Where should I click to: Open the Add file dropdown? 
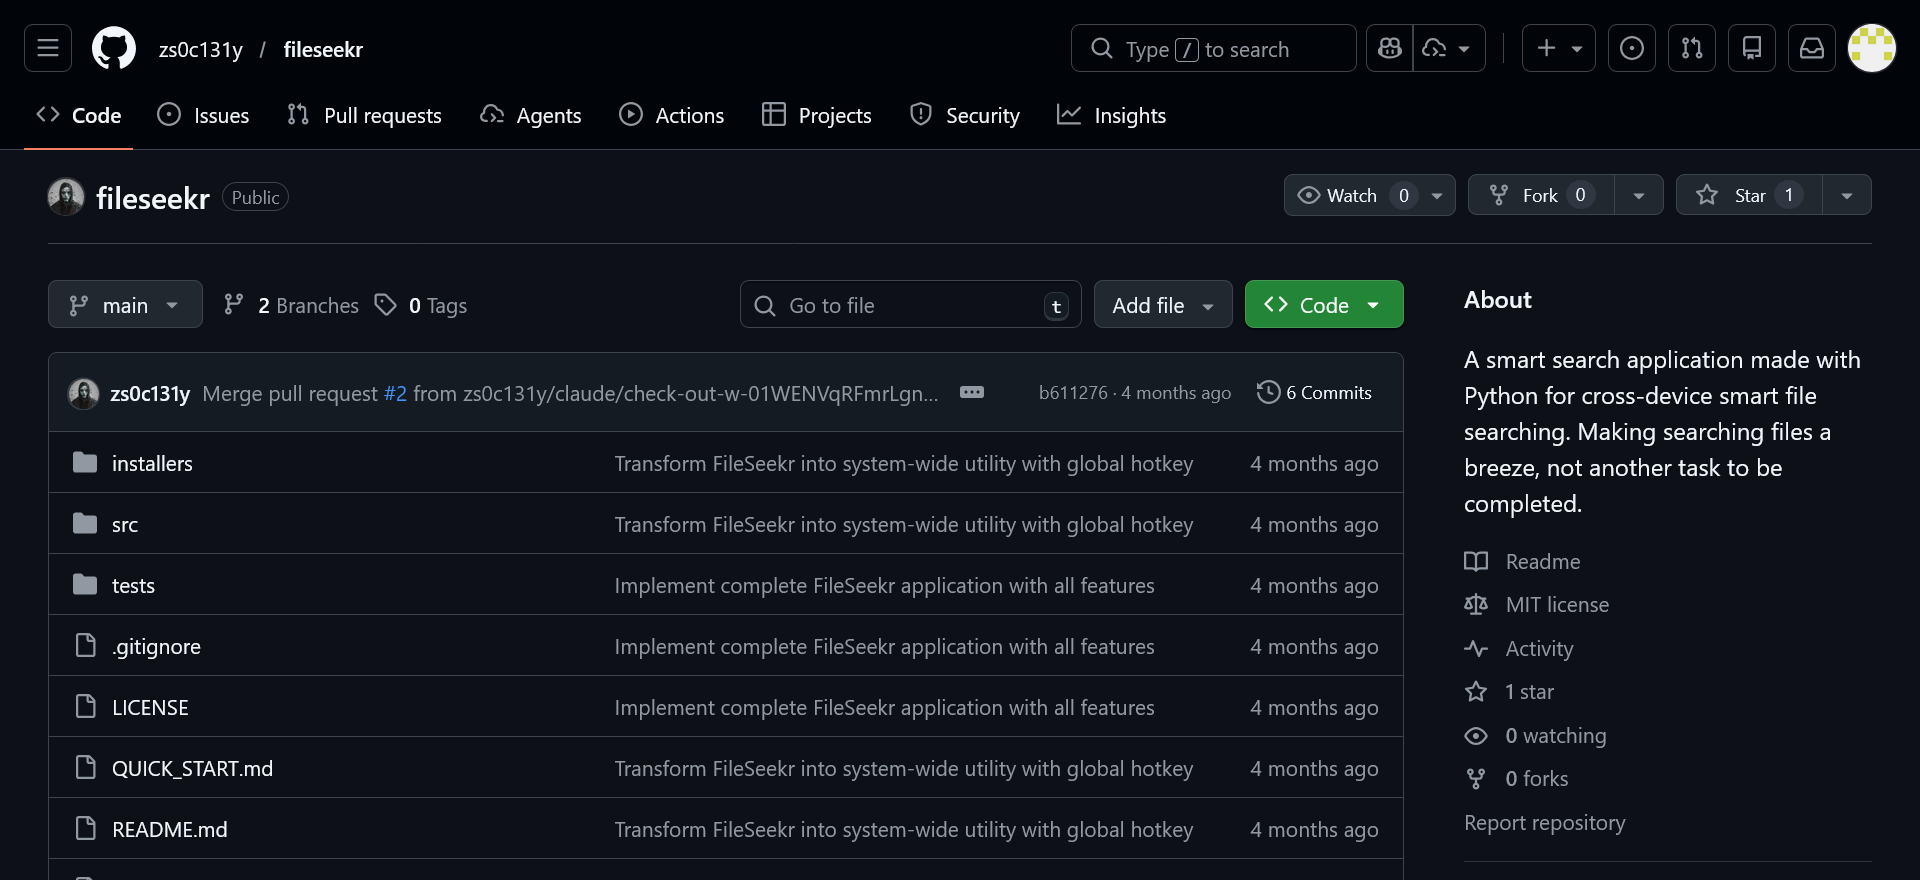point(1162,305)
